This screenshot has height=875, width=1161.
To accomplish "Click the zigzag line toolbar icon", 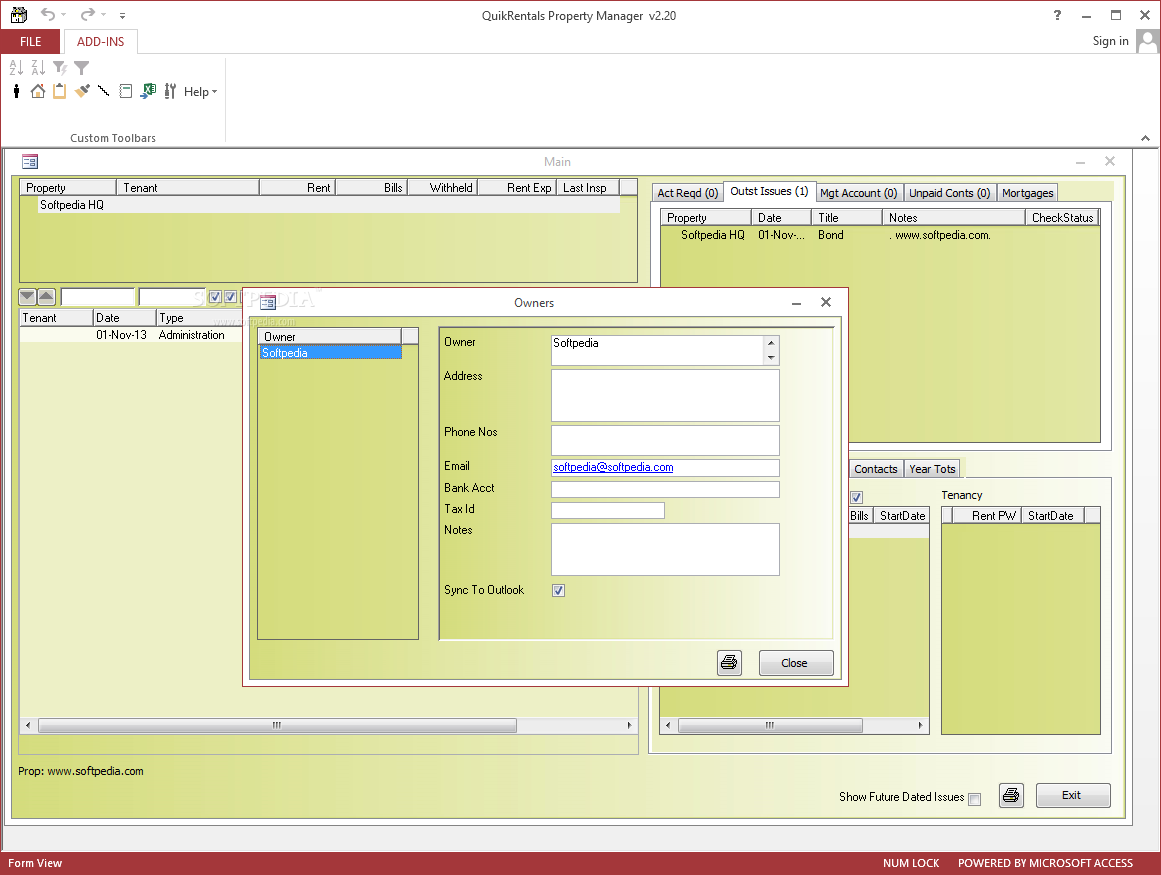I will [104, 91].
